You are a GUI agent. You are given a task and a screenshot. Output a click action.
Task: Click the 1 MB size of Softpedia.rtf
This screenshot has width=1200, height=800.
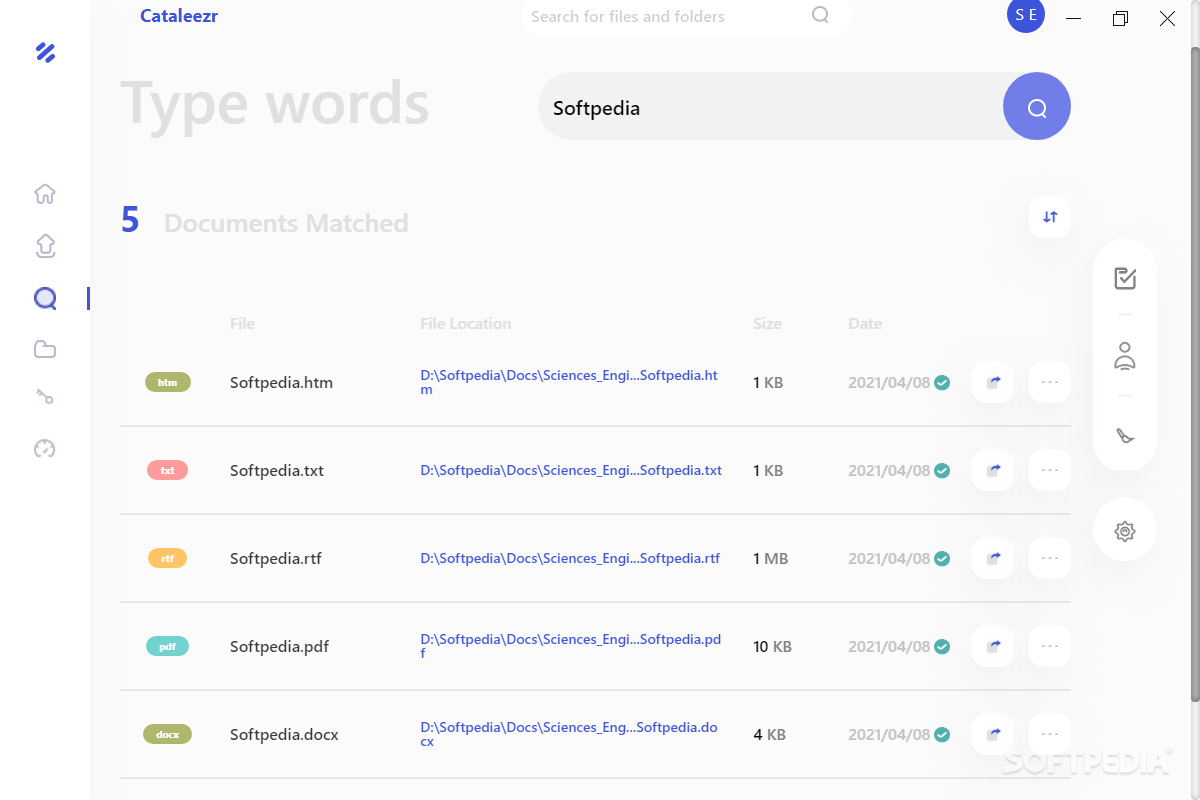770,559
